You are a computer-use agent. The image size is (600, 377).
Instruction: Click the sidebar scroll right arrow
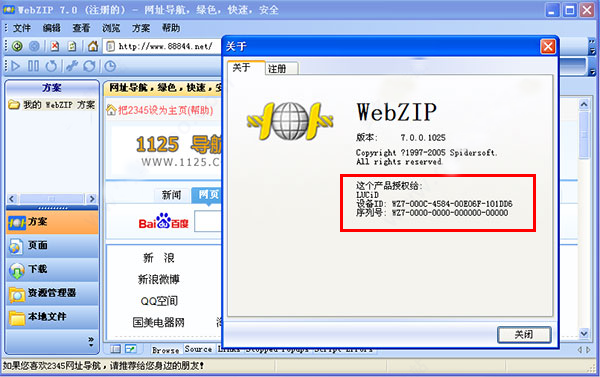pos(92,199)
